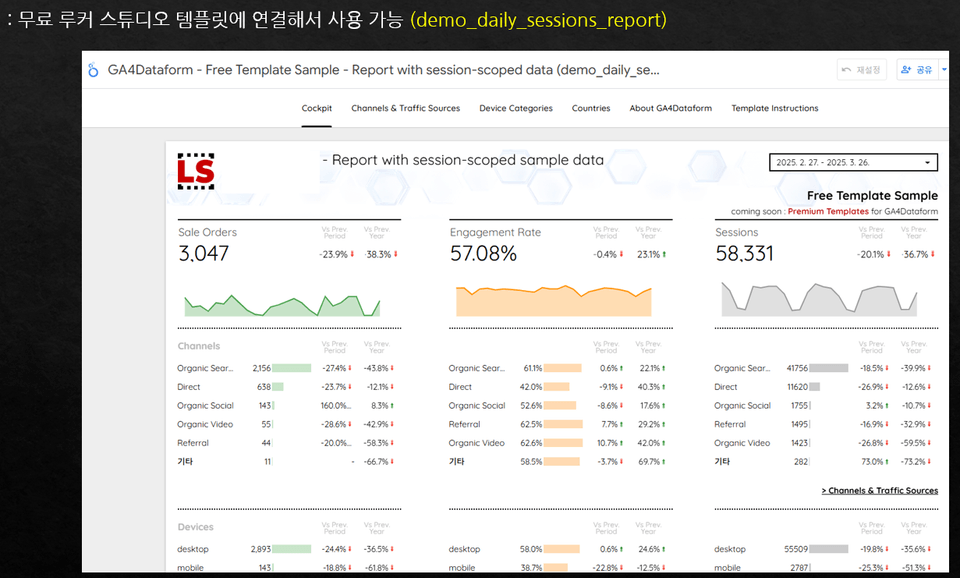Open the date range picker dropdown
The width and height of the screenshot is (960, 578).
853,162
